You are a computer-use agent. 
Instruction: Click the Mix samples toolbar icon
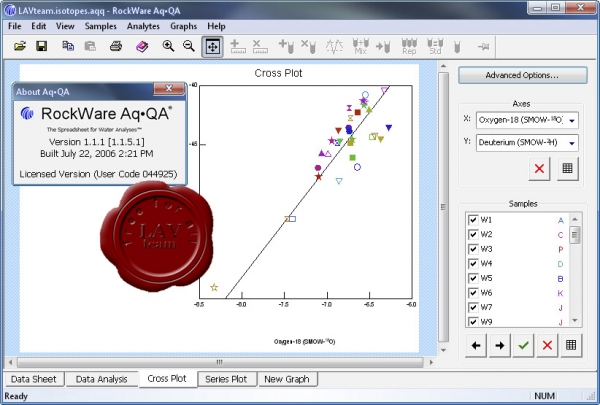(360, 46)
